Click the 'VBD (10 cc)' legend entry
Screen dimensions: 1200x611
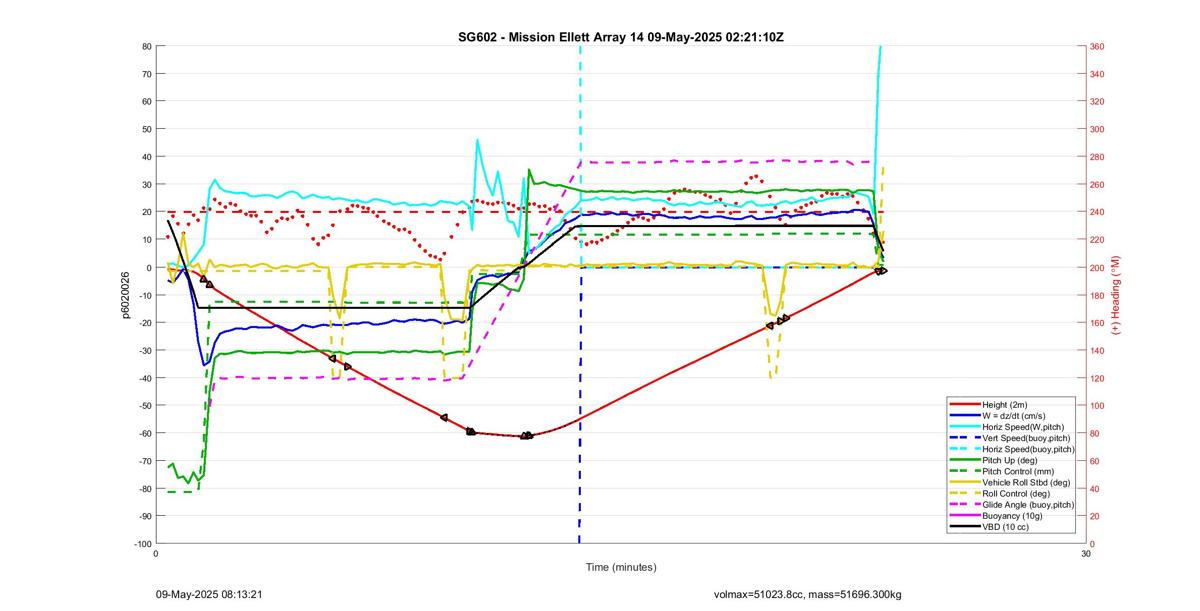[x=1011, y=527]
